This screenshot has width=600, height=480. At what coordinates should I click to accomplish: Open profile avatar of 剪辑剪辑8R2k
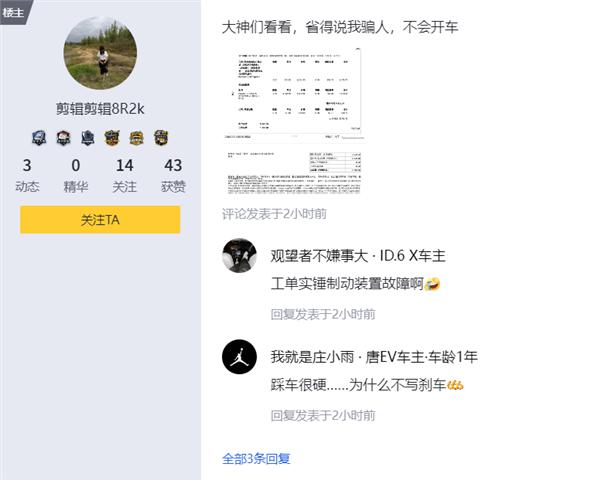click(100, 53)
